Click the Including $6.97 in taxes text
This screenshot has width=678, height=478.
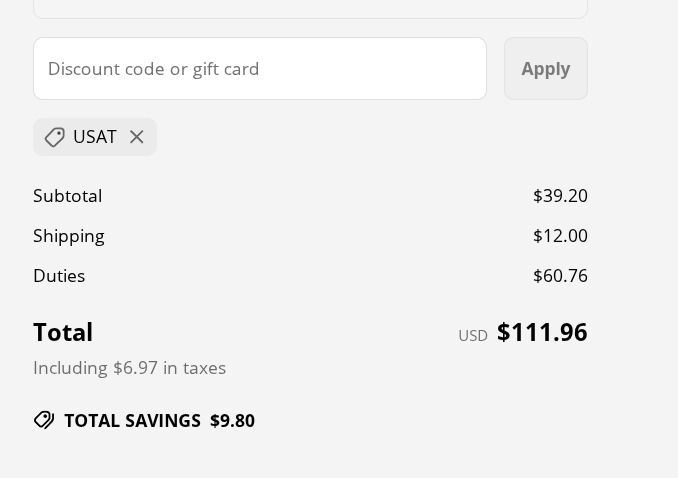click(x=130, y=368)
